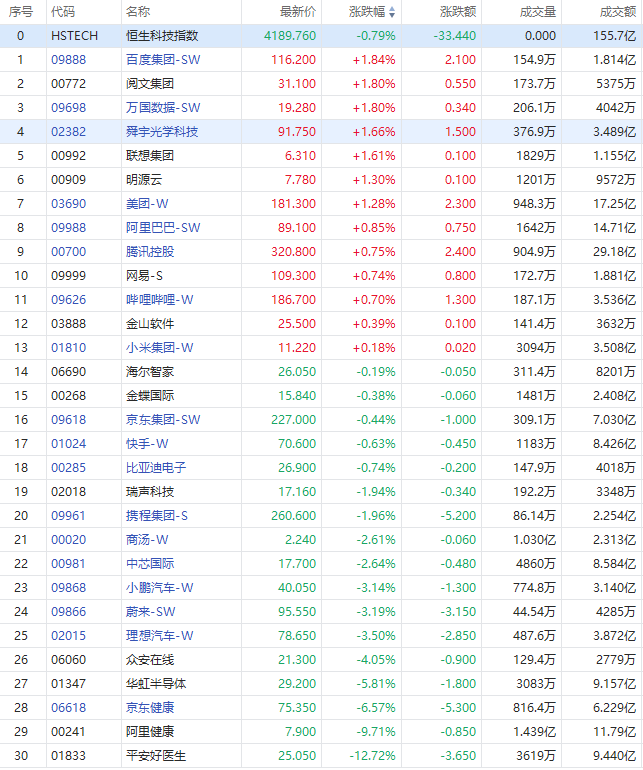Select 海尔智家 row name

coord(150,372)
